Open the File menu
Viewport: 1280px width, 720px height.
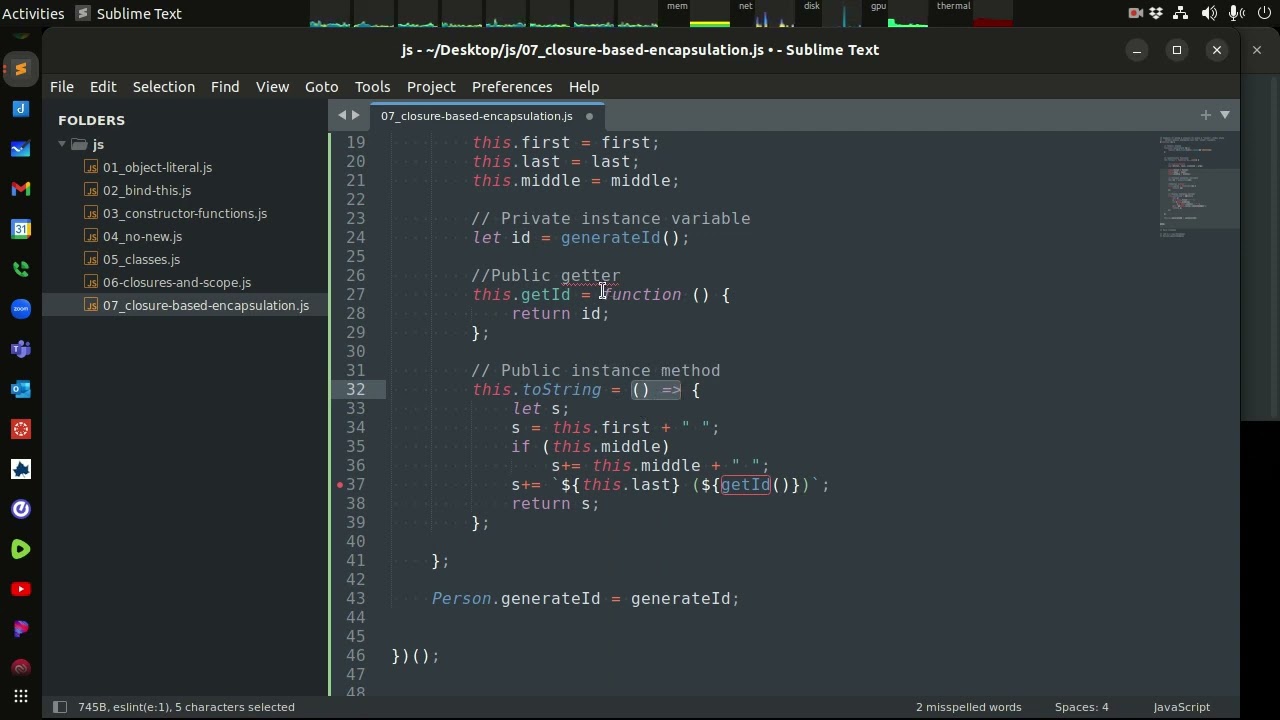pos(62,87)
